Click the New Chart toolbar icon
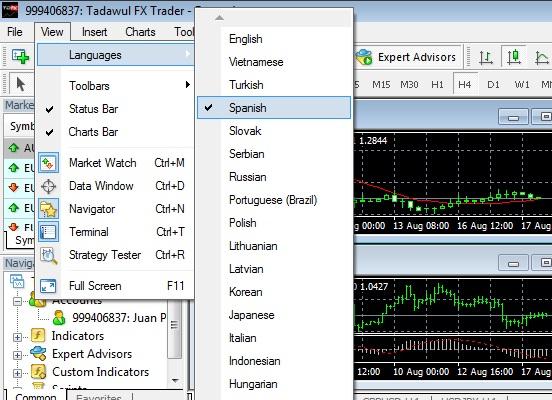The width and height of the screenshot is (552, 400). click(x=20, y=56)
